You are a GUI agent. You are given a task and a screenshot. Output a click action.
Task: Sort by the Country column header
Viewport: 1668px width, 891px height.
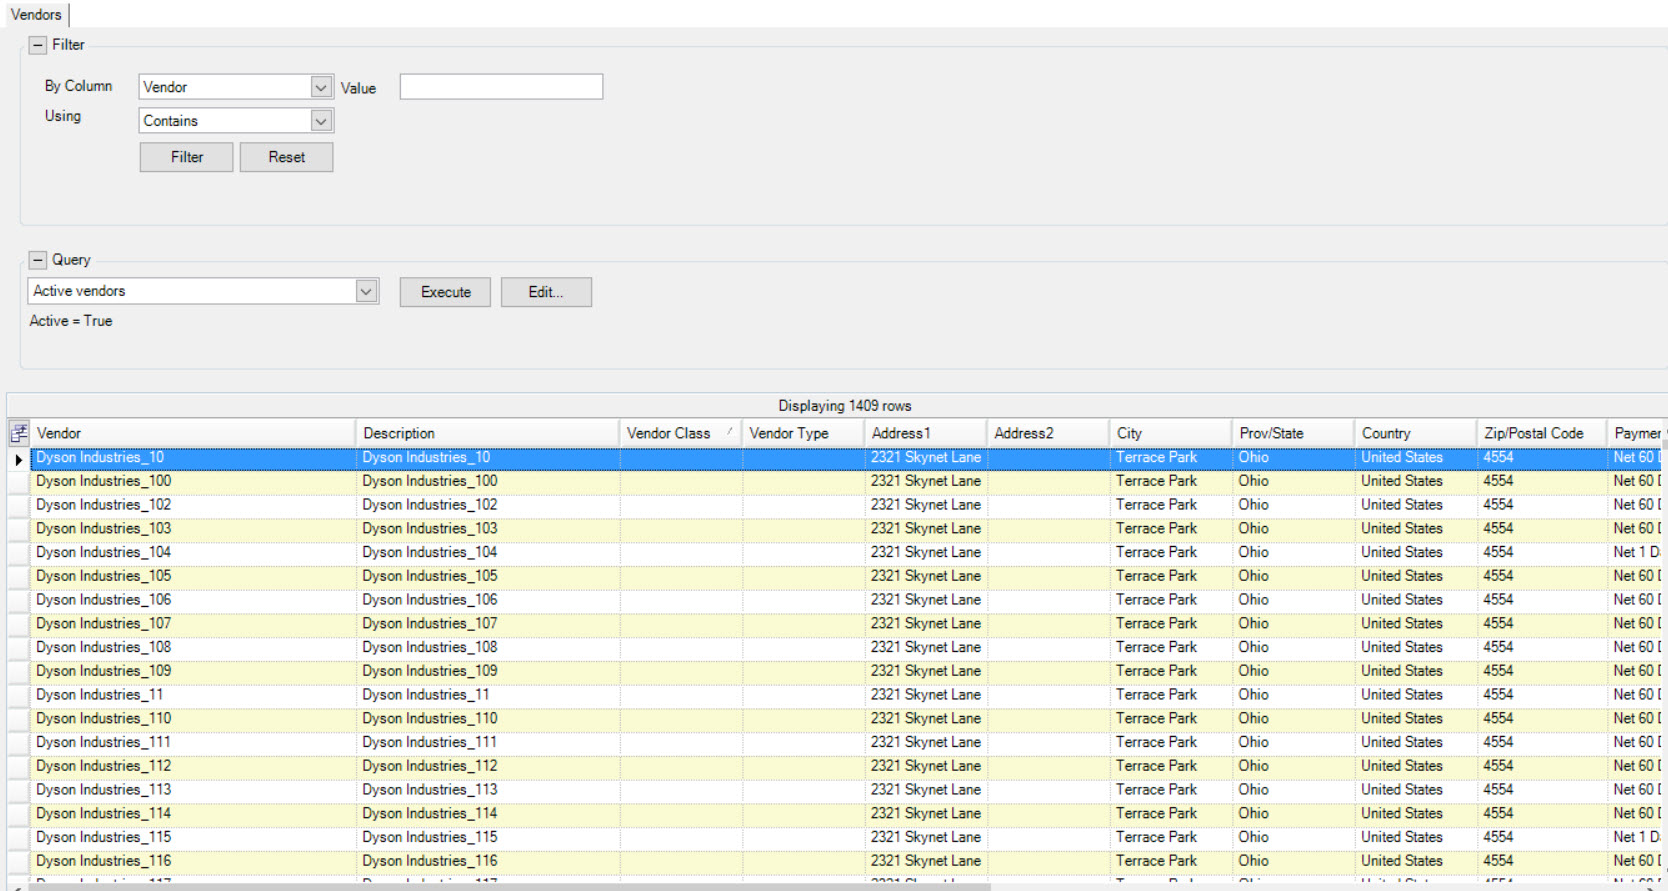click(x=1416, y=433)
